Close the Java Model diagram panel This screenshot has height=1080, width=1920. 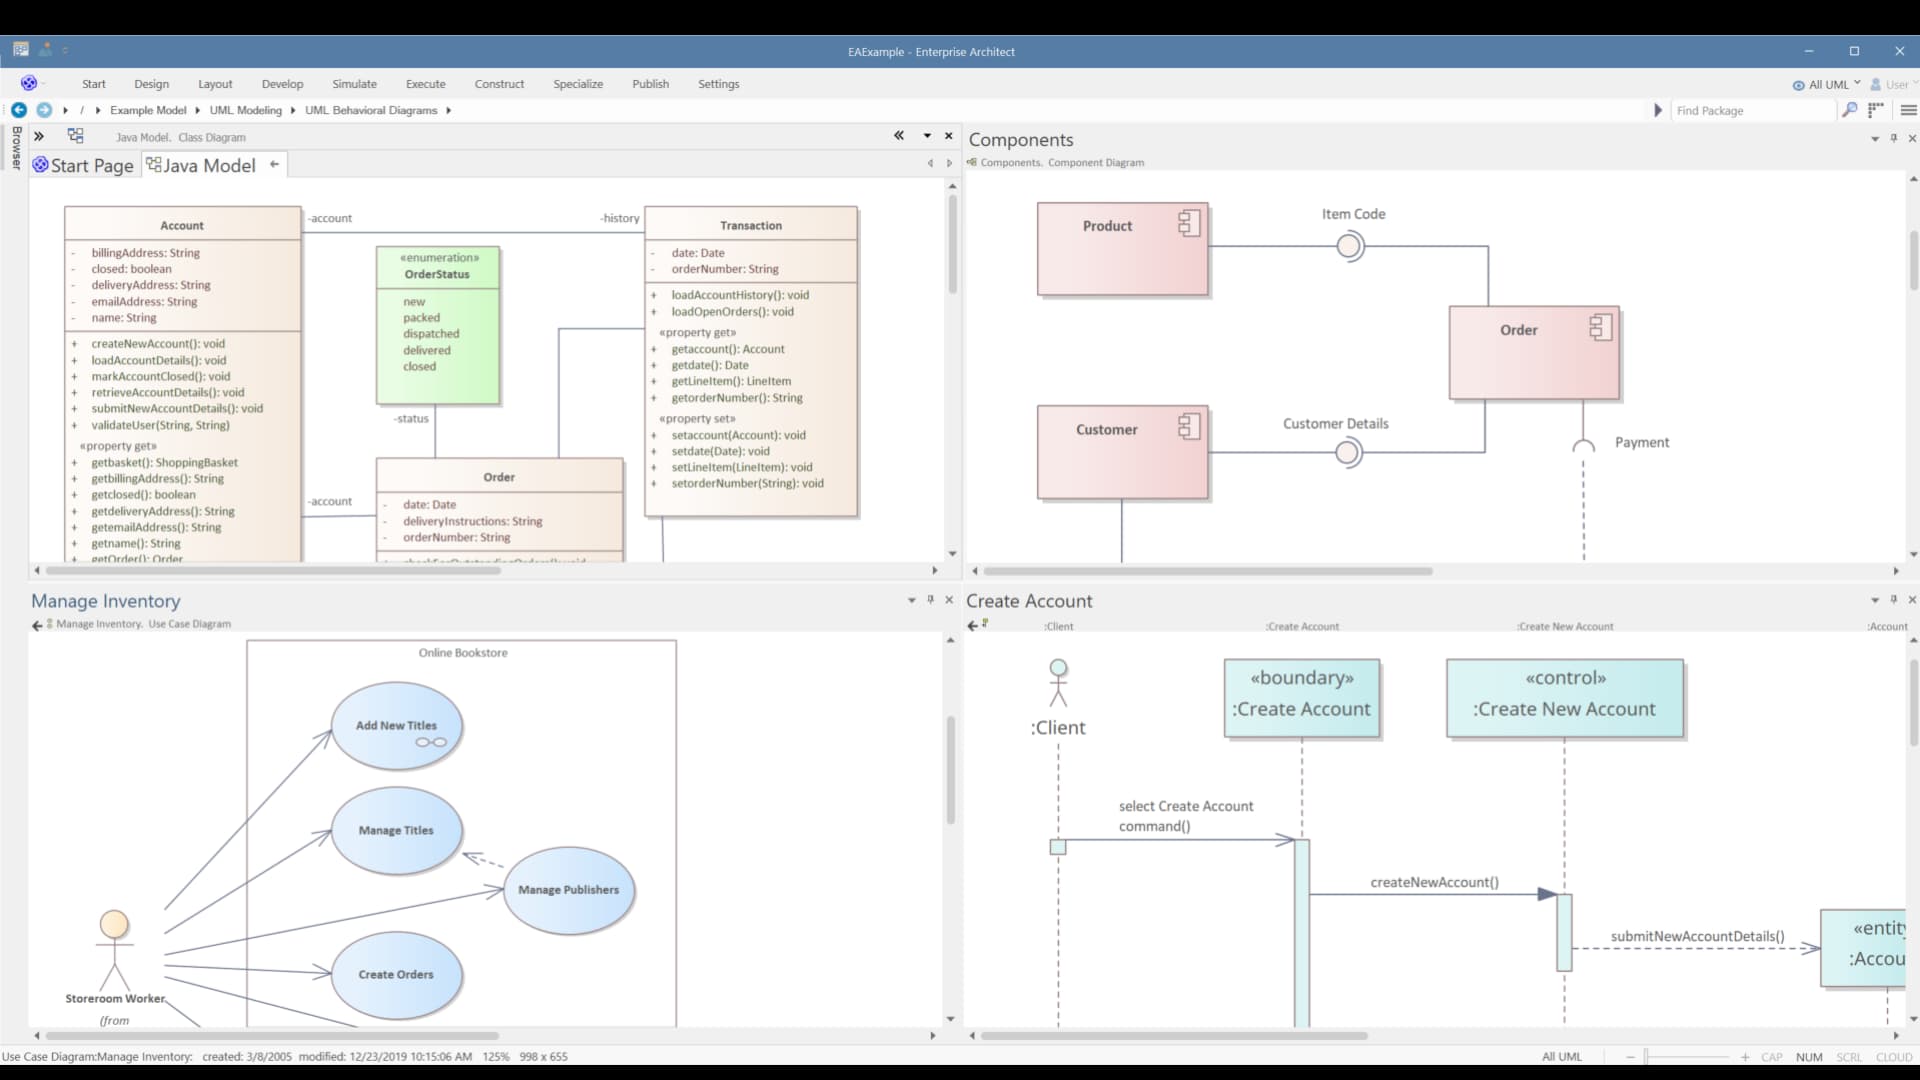coord(949,136)
